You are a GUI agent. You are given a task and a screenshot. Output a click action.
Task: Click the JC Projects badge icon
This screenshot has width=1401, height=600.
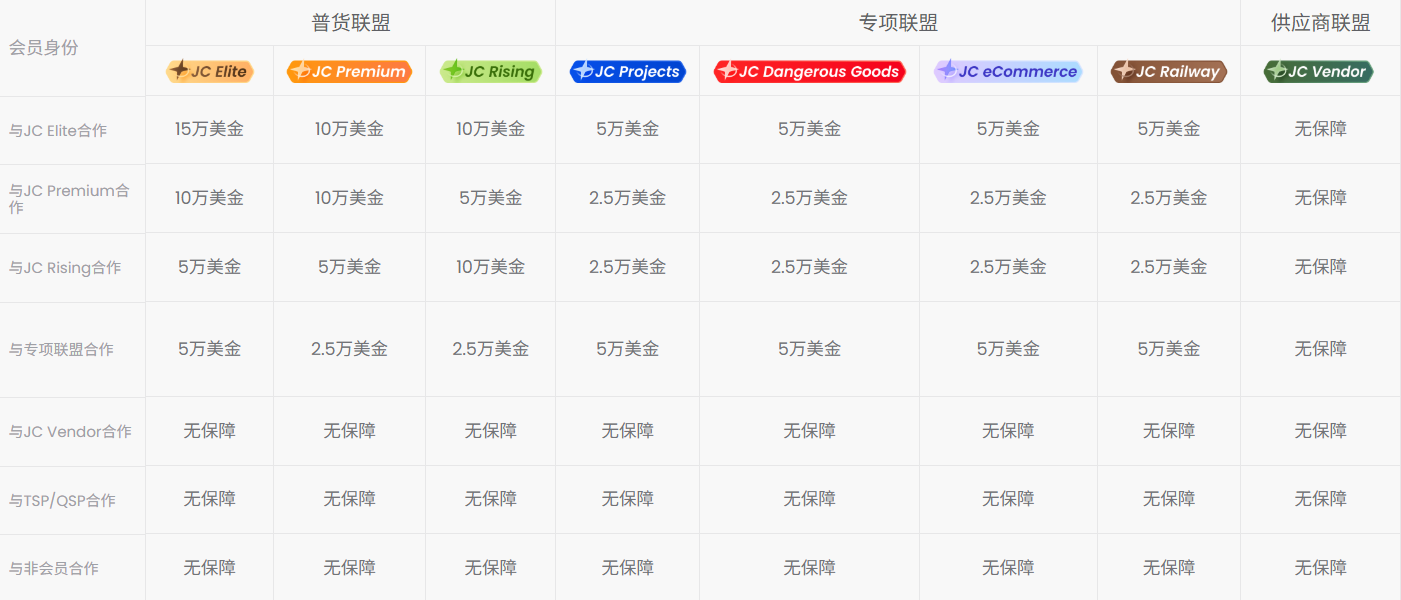[628, 71]
